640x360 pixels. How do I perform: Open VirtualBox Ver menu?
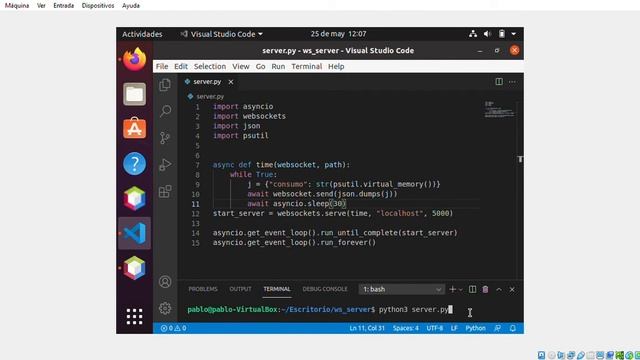pyautogui.click(x=41, y=6)
